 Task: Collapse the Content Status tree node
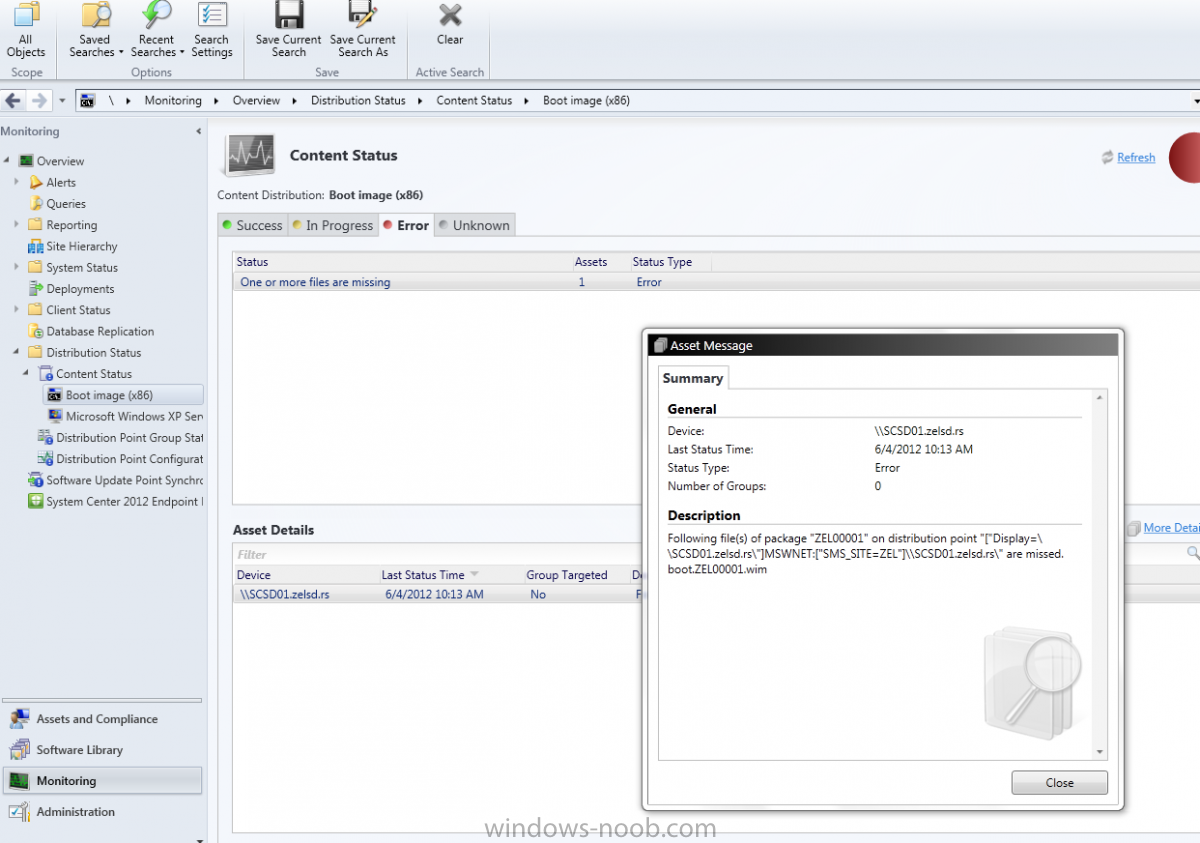tap(26, 373)
